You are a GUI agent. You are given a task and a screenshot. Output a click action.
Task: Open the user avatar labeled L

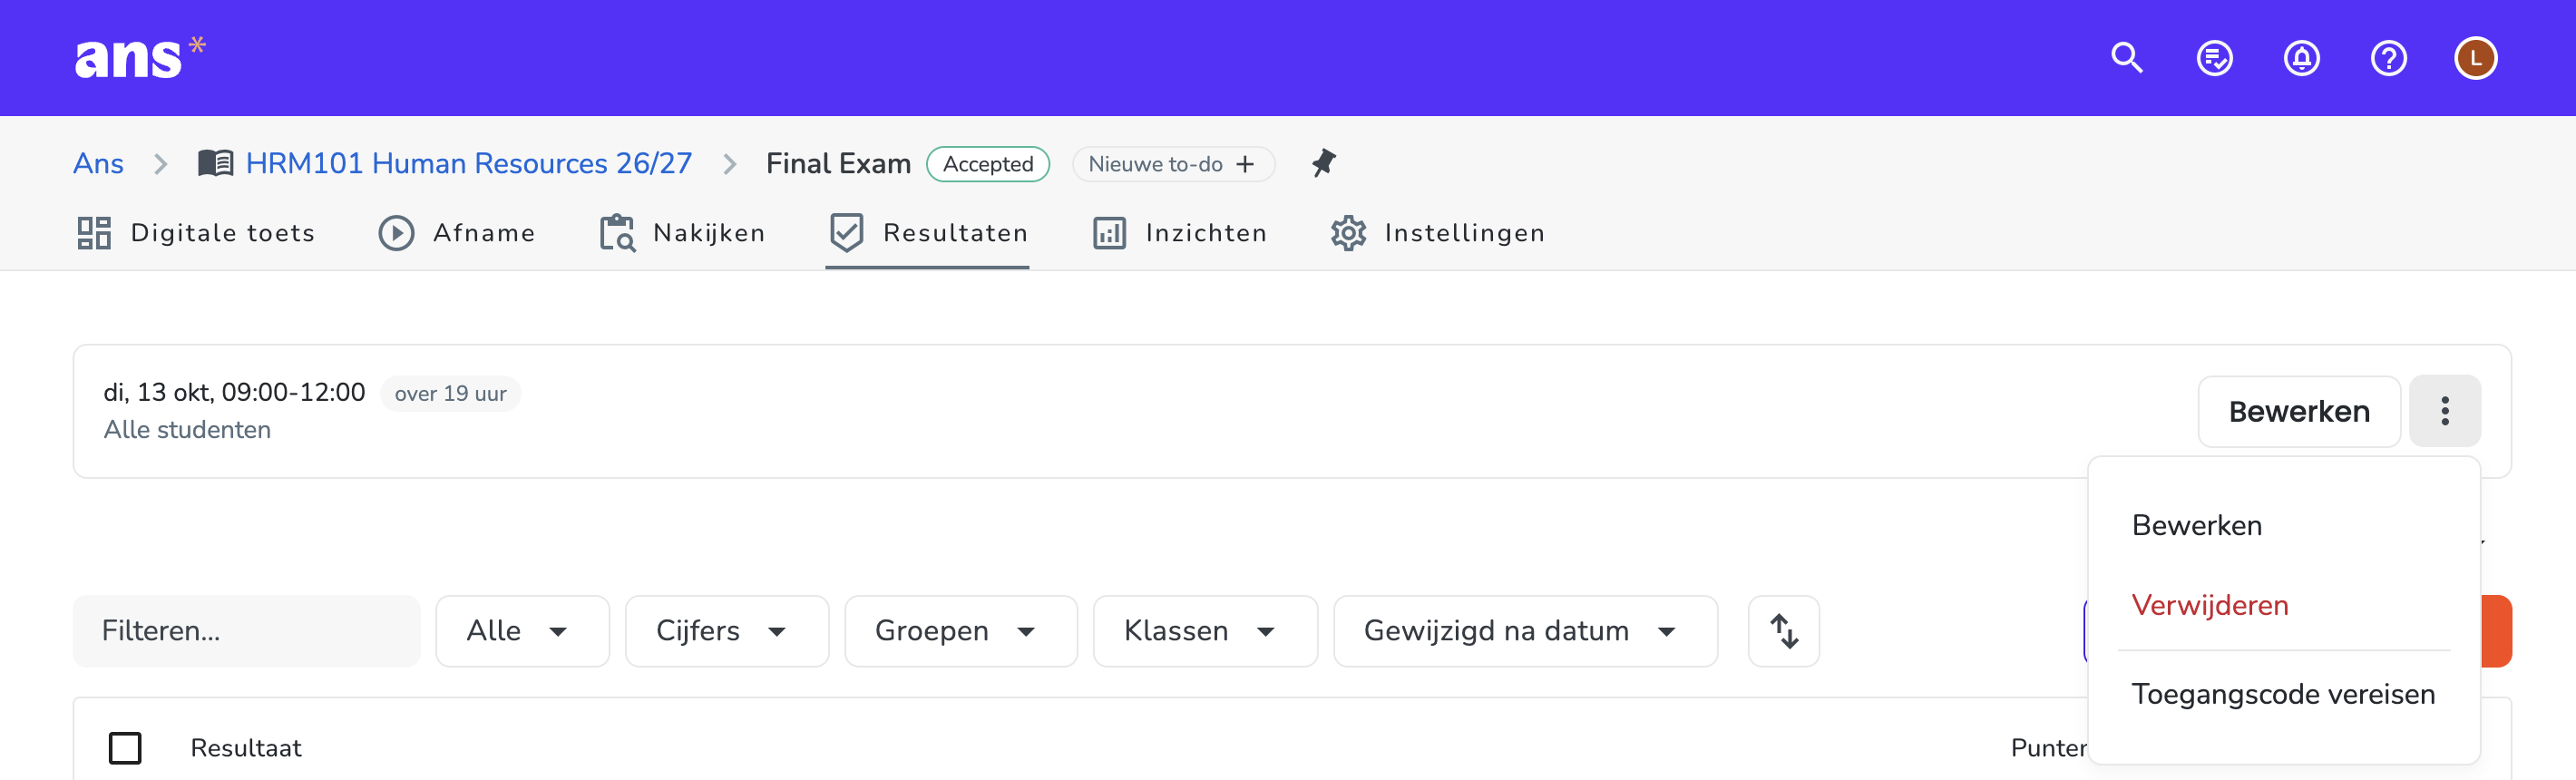(x=2475, y=58)
